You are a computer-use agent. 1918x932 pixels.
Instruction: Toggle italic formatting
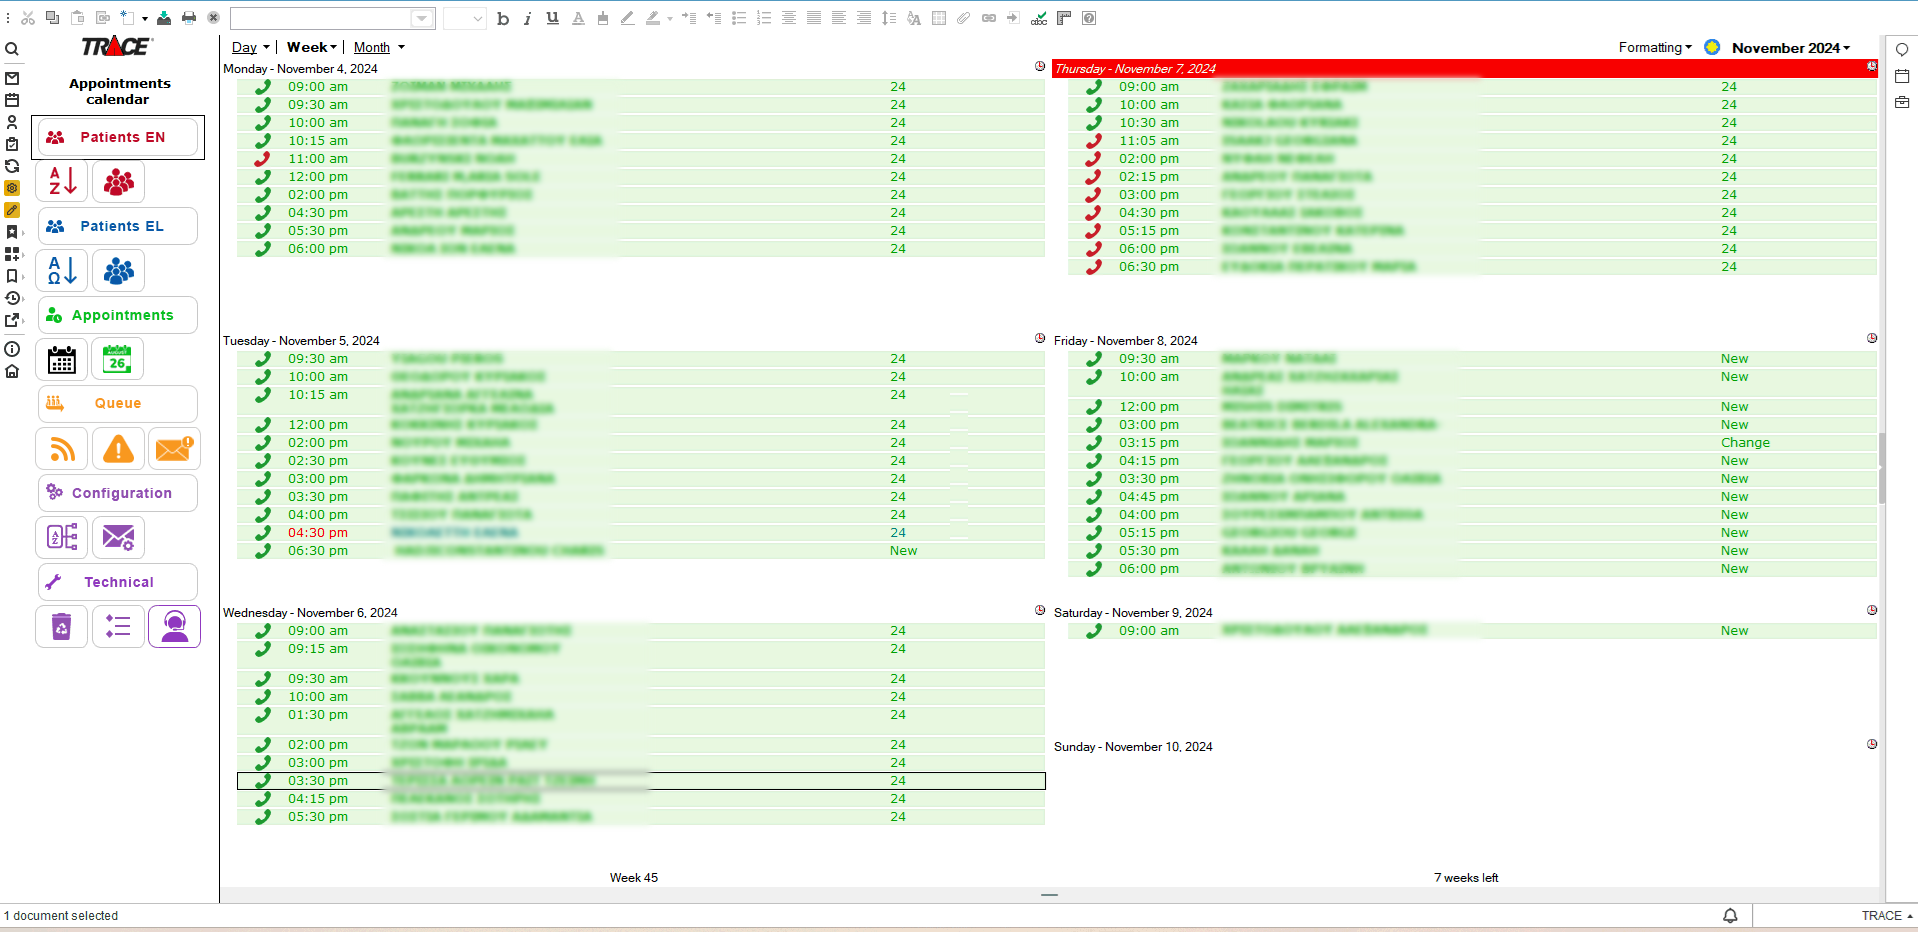[527, 18]
